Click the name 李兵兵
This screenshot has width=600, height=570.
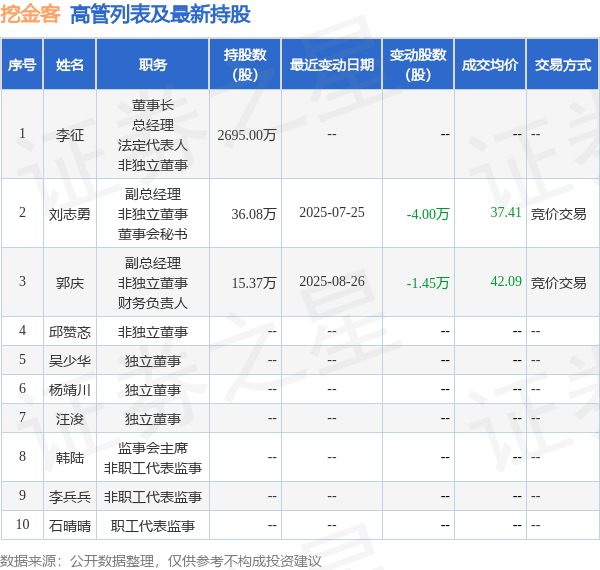click(70, 497)
